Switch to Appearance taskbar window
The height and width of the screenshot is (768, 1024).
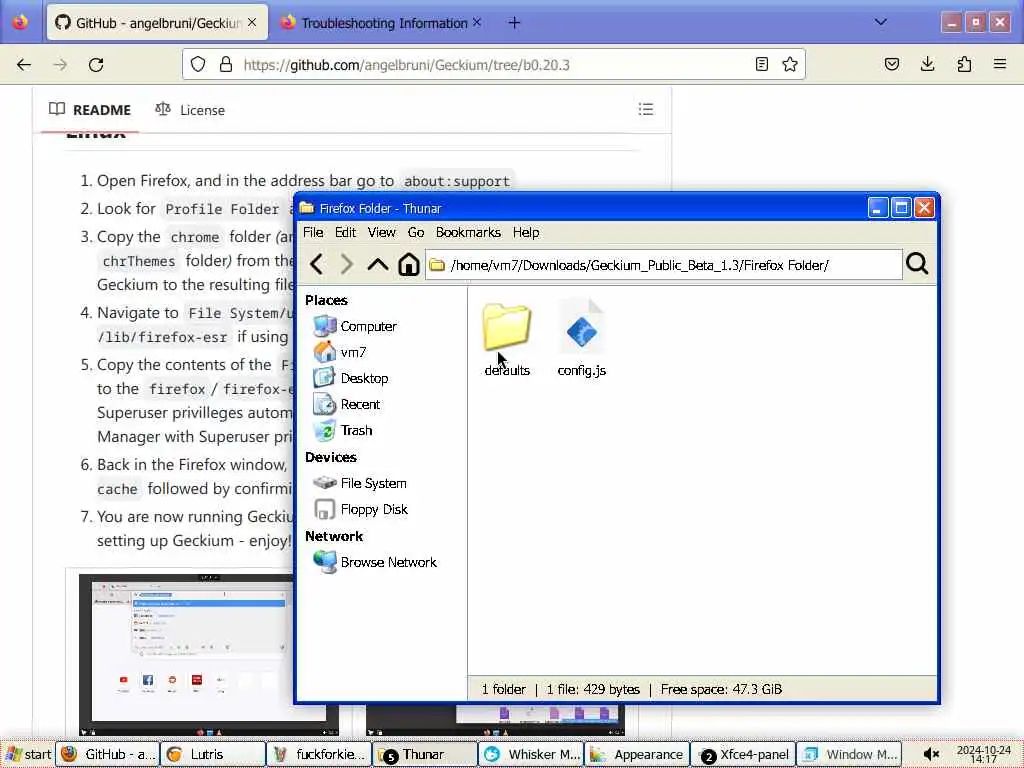[637, 754]
